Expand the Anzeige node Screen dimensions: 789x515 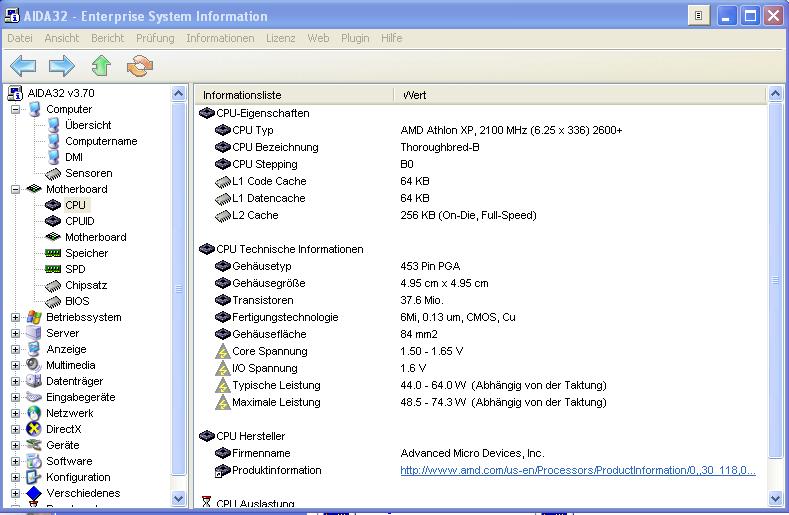tap(16, 349)
